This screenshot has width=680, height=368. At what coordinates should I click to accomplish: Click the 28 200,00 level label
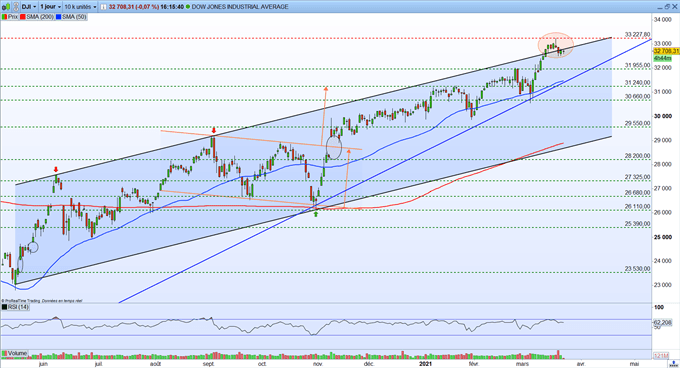[637, 156]
